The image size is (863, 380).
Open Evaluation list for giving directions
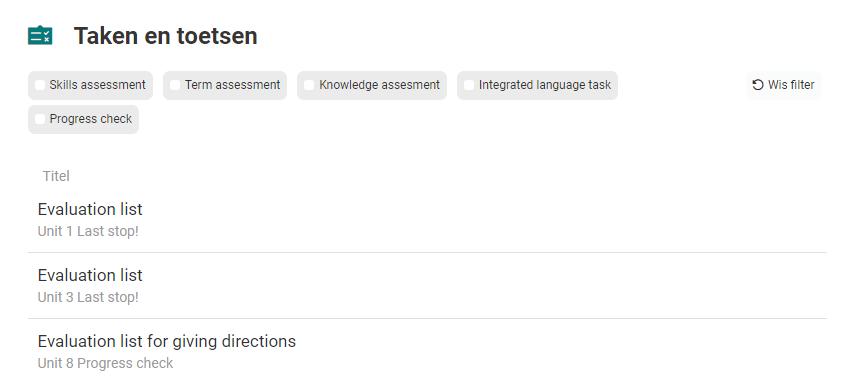(x=167, y=341)
